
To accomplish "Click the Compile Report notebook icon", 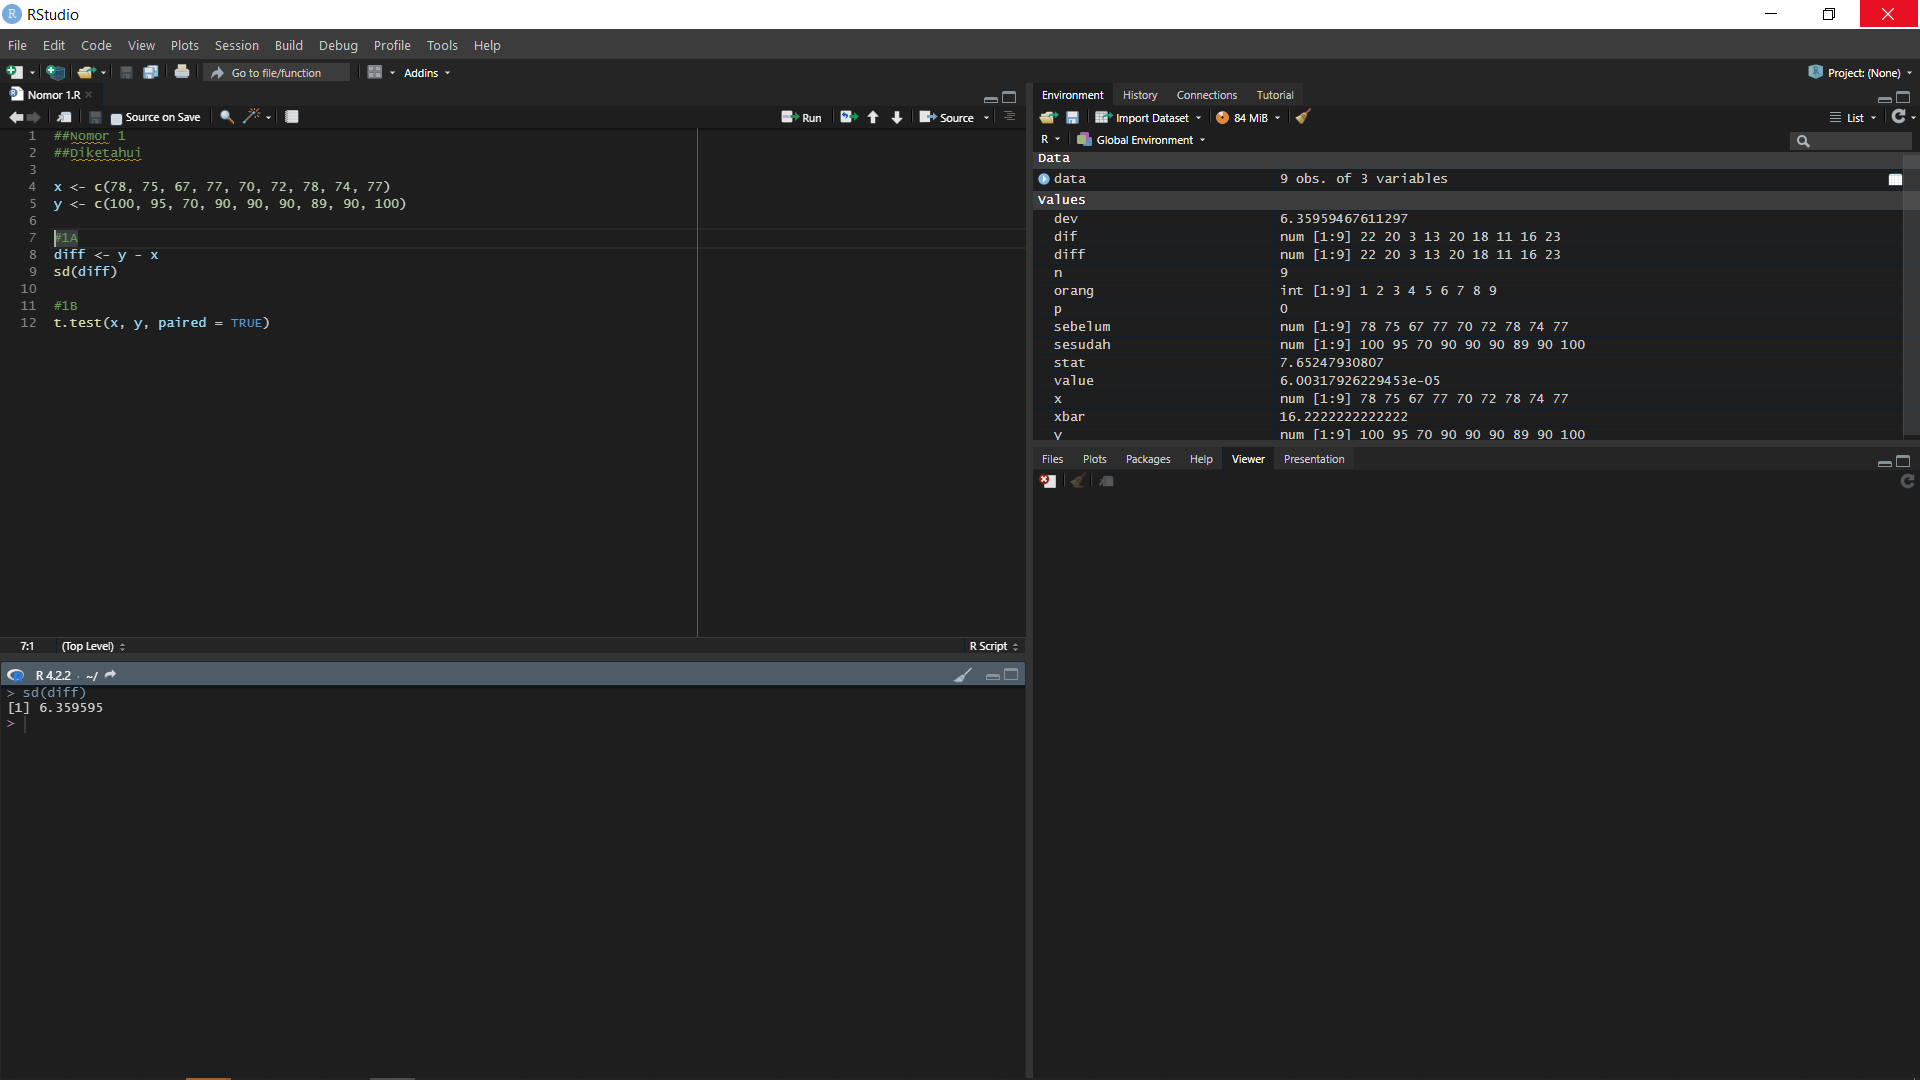I will point(291,117).
